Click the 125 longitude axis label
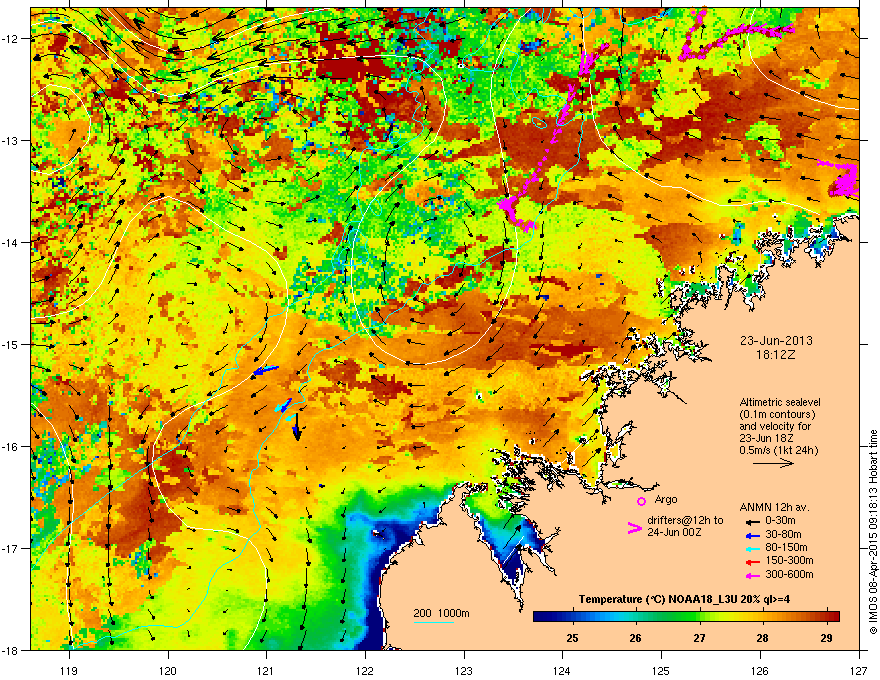 [x=661, y=670]
